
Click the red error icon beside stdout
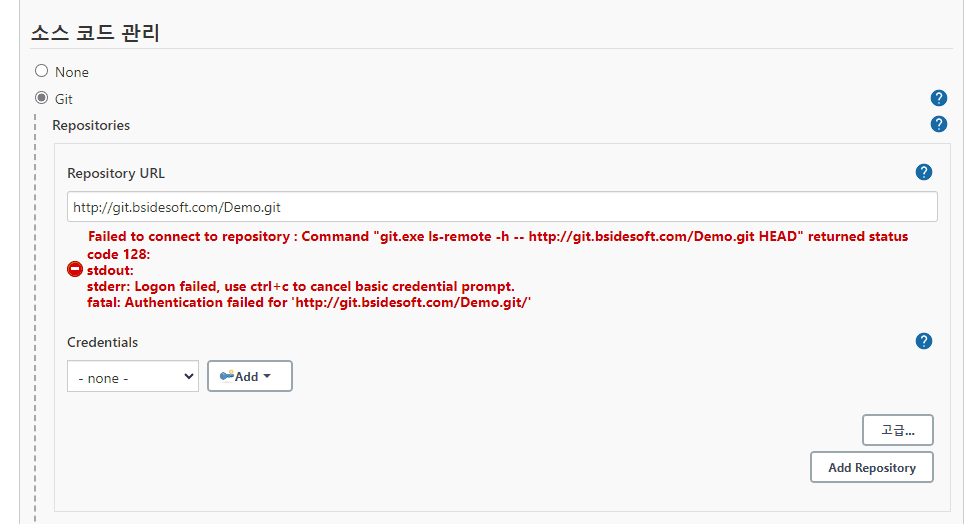coord(75,269)
